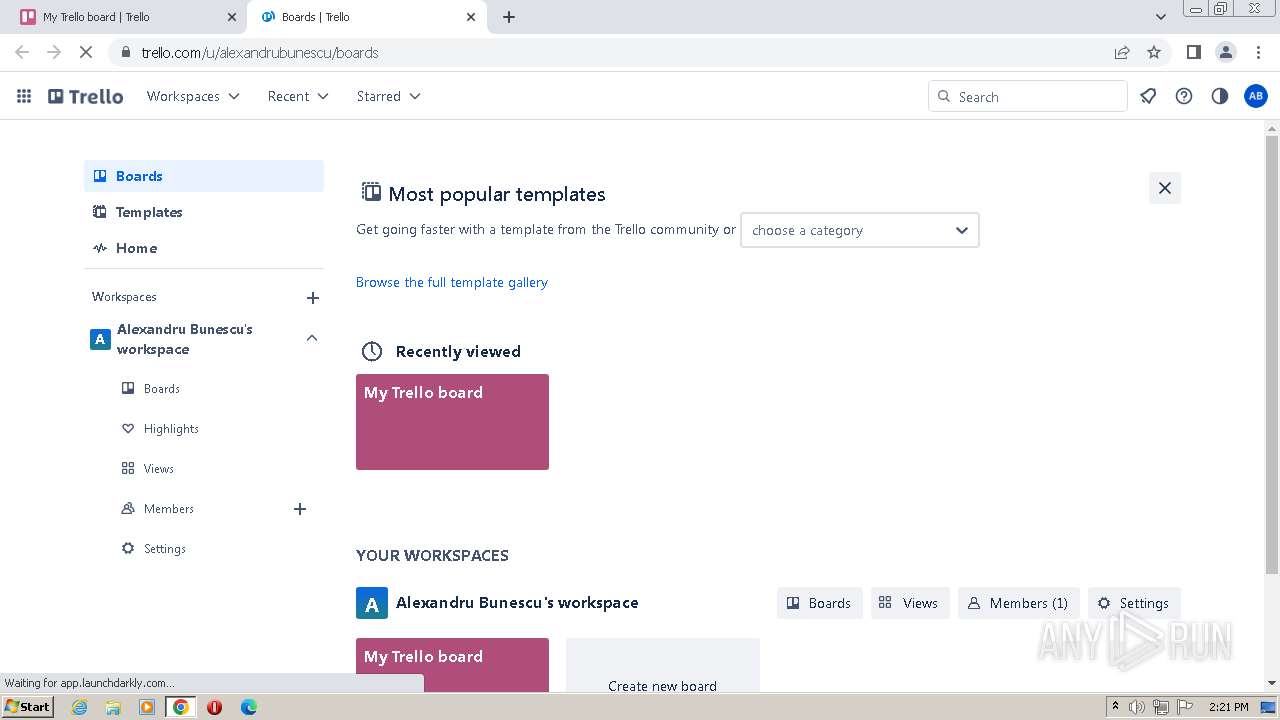Click the volume speaker tray icon
This screenshot has height=720, width=1280.
[x=1137, y=707]
